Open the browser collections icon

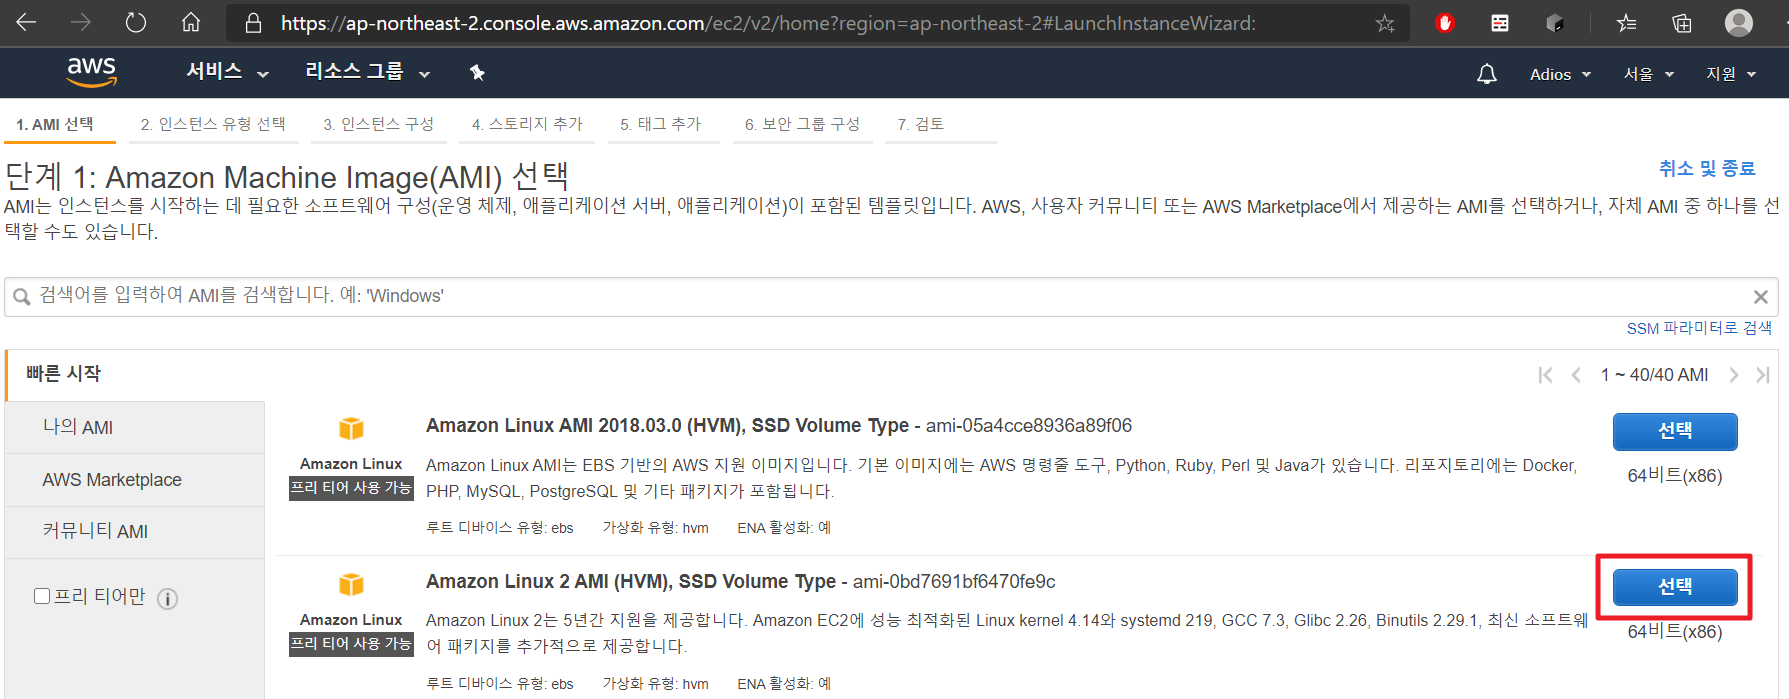pyautogui.click(x=1682, y=23)
